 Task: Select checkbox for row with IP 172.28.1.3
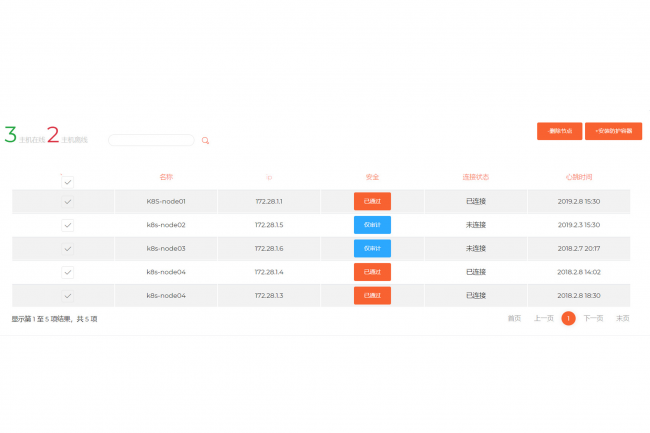(68, 295)
